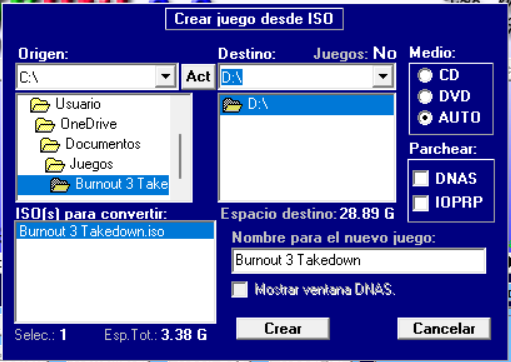Click the OneDrive folder icon
511x362 pixels.
point(45,125)
